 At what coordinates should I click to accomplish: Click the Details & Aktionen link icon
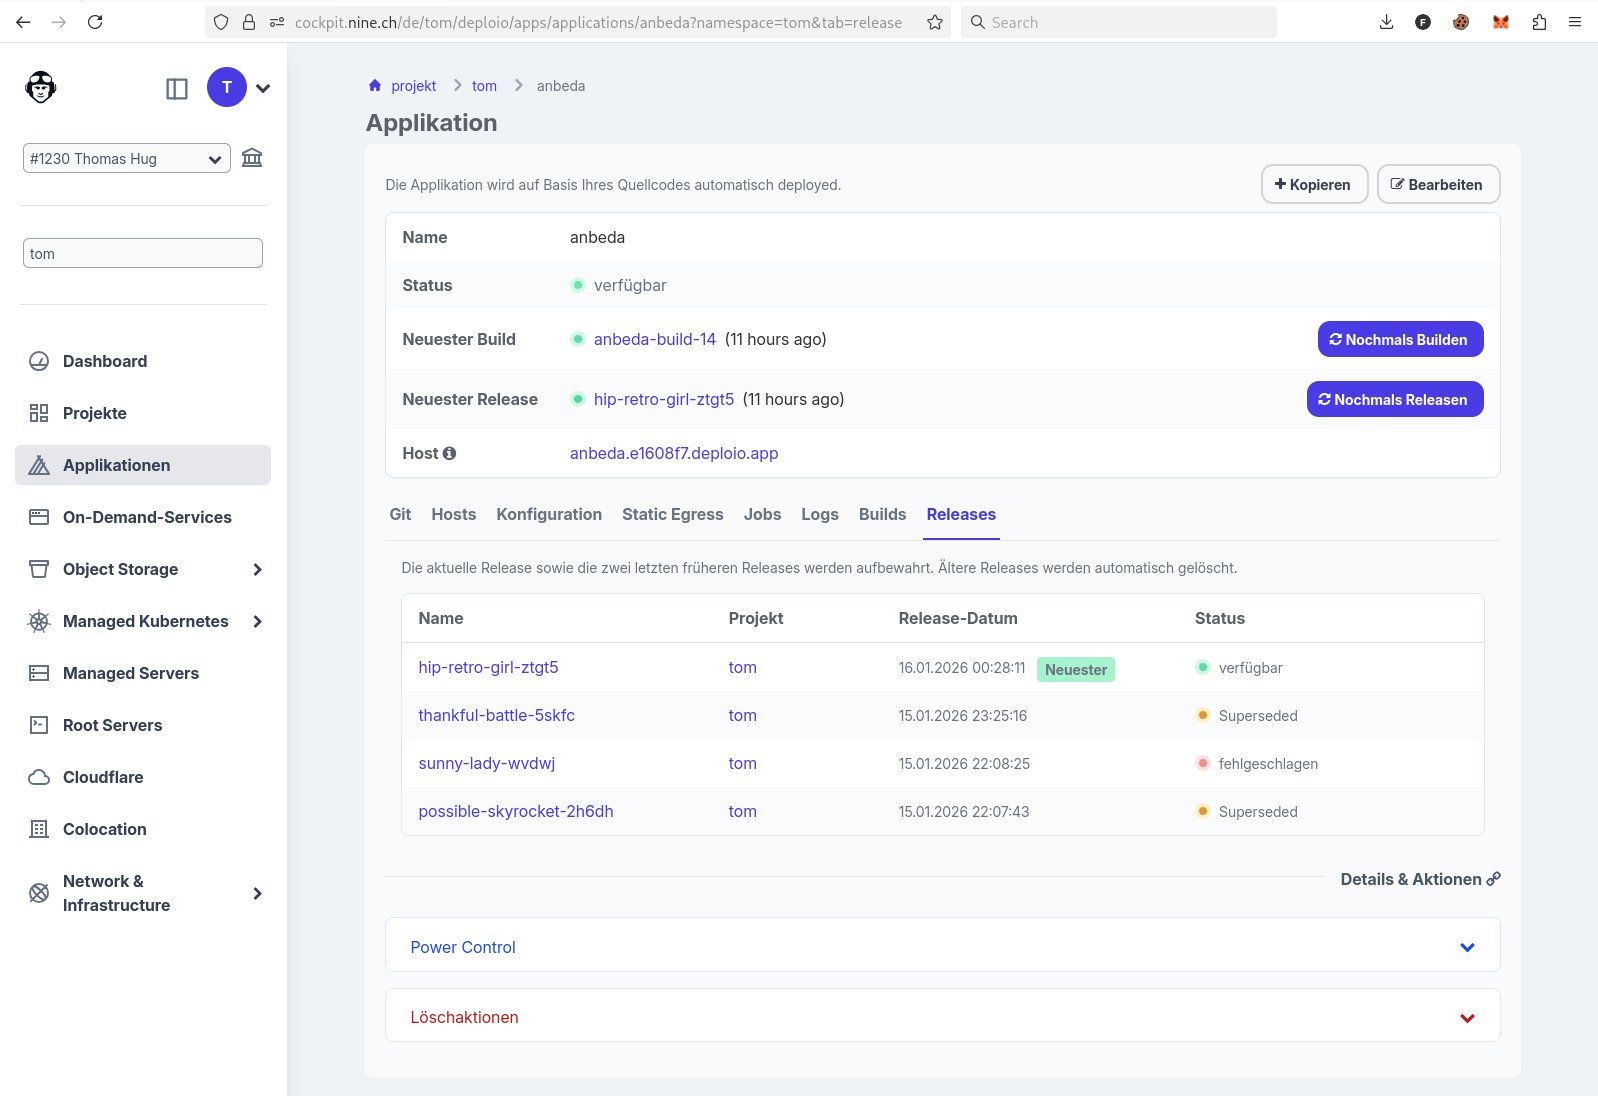(1493, 879)
